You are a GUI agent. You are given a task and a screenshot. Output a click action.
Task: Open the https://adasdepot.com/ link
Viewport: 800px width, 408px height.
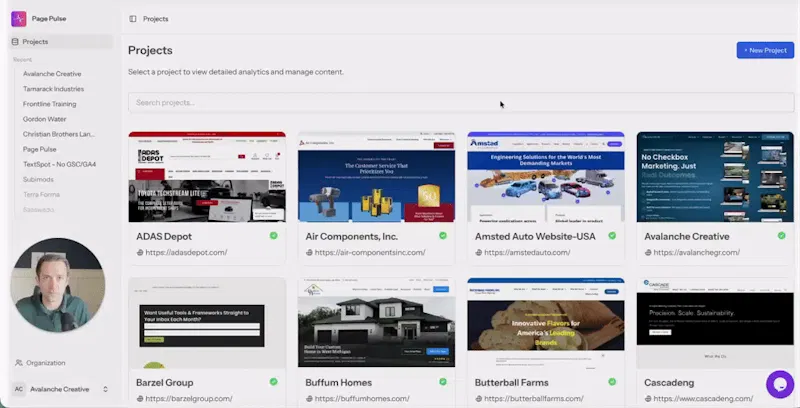click(x=186, y=252)
